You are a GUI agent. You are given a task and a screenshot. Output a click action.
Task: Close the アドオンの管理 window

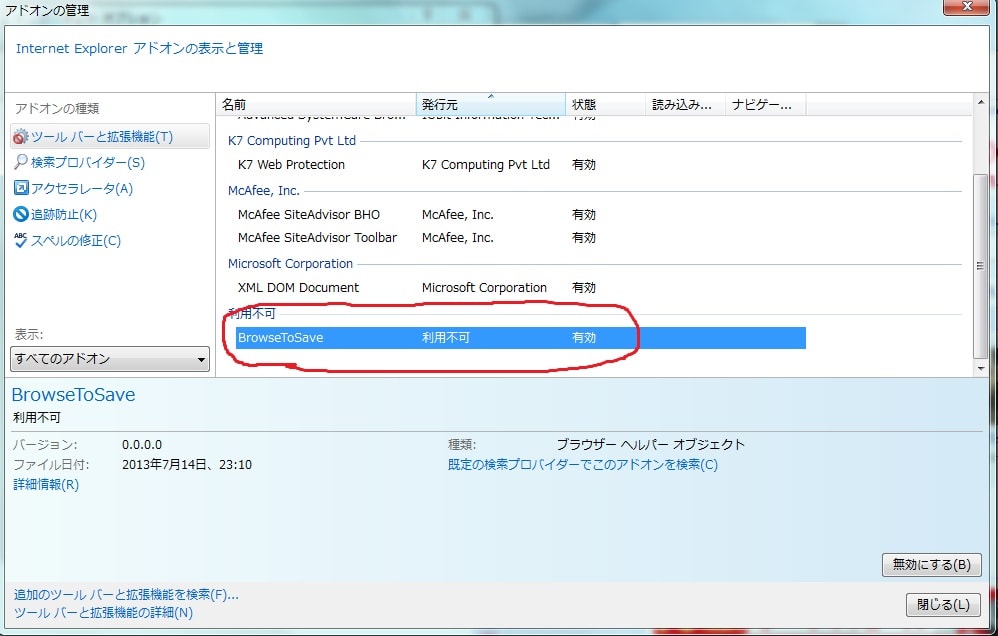(x=967, y=6)
